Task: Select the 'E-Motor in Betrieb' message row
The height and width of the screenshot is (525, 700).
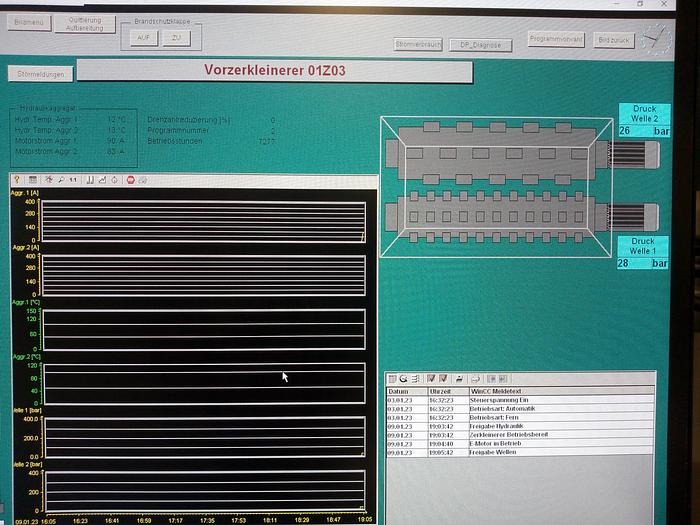Action: coord(520,444)
